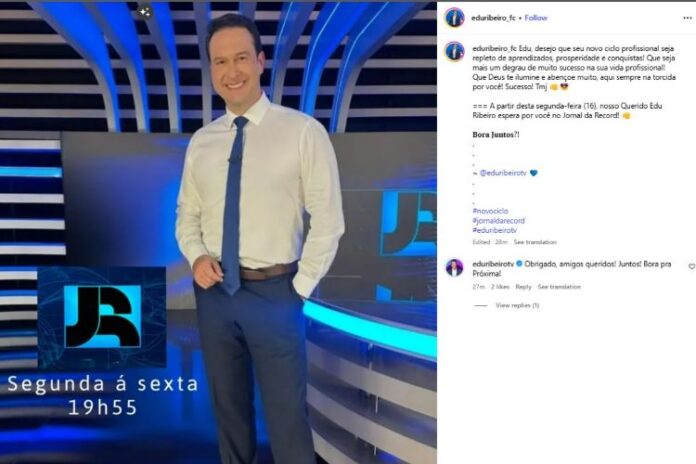Open the #jornaldarecord hashtag
Screen dimensions: 696x464
point(498,221)
